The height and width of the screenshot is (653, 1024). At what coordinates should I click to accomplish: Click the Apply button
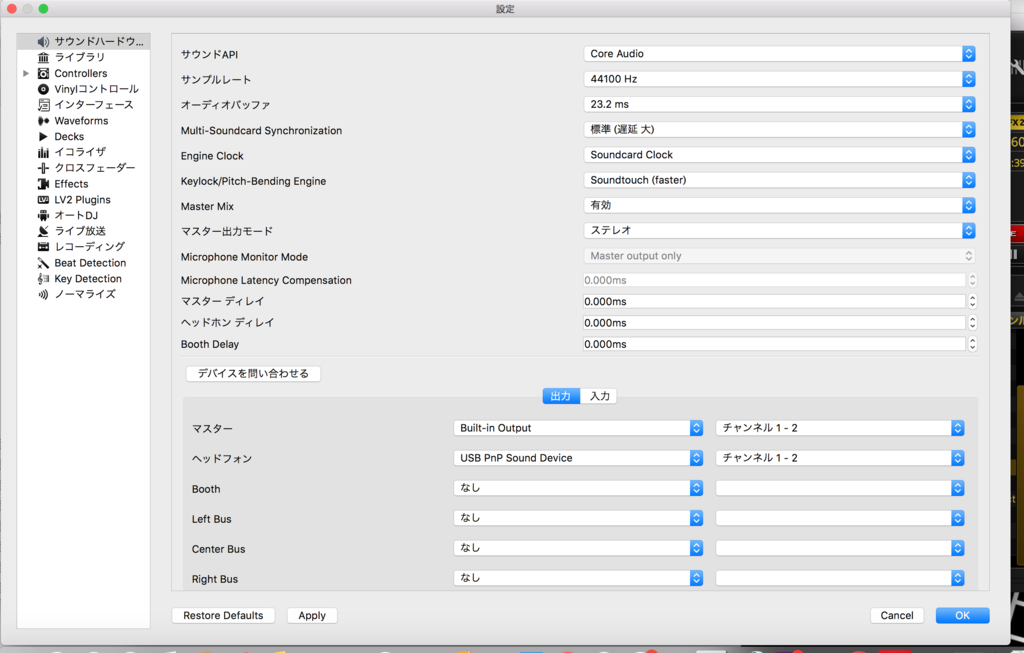point(312,616)
